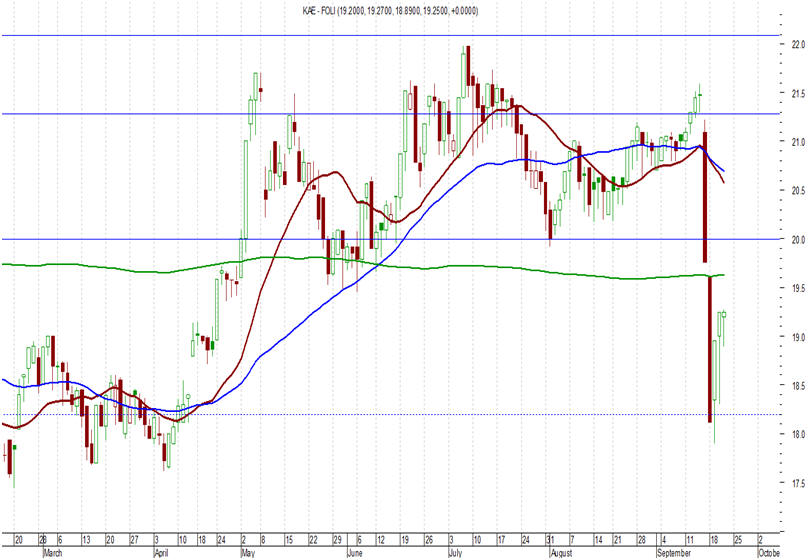Screen dimensions: 809x560
Task: Click the truncated Octobe month label
Action: pos(769,553)
